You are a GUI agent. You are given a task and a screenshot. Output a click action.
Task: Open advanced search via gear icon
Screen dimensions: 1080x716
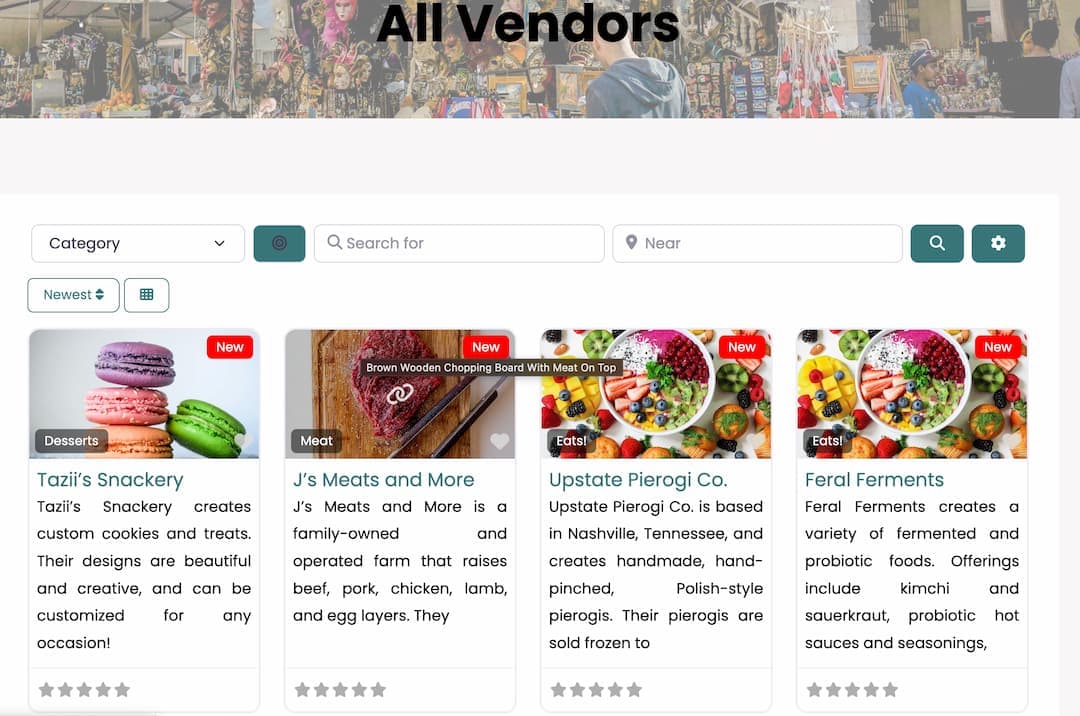[998, 243]
